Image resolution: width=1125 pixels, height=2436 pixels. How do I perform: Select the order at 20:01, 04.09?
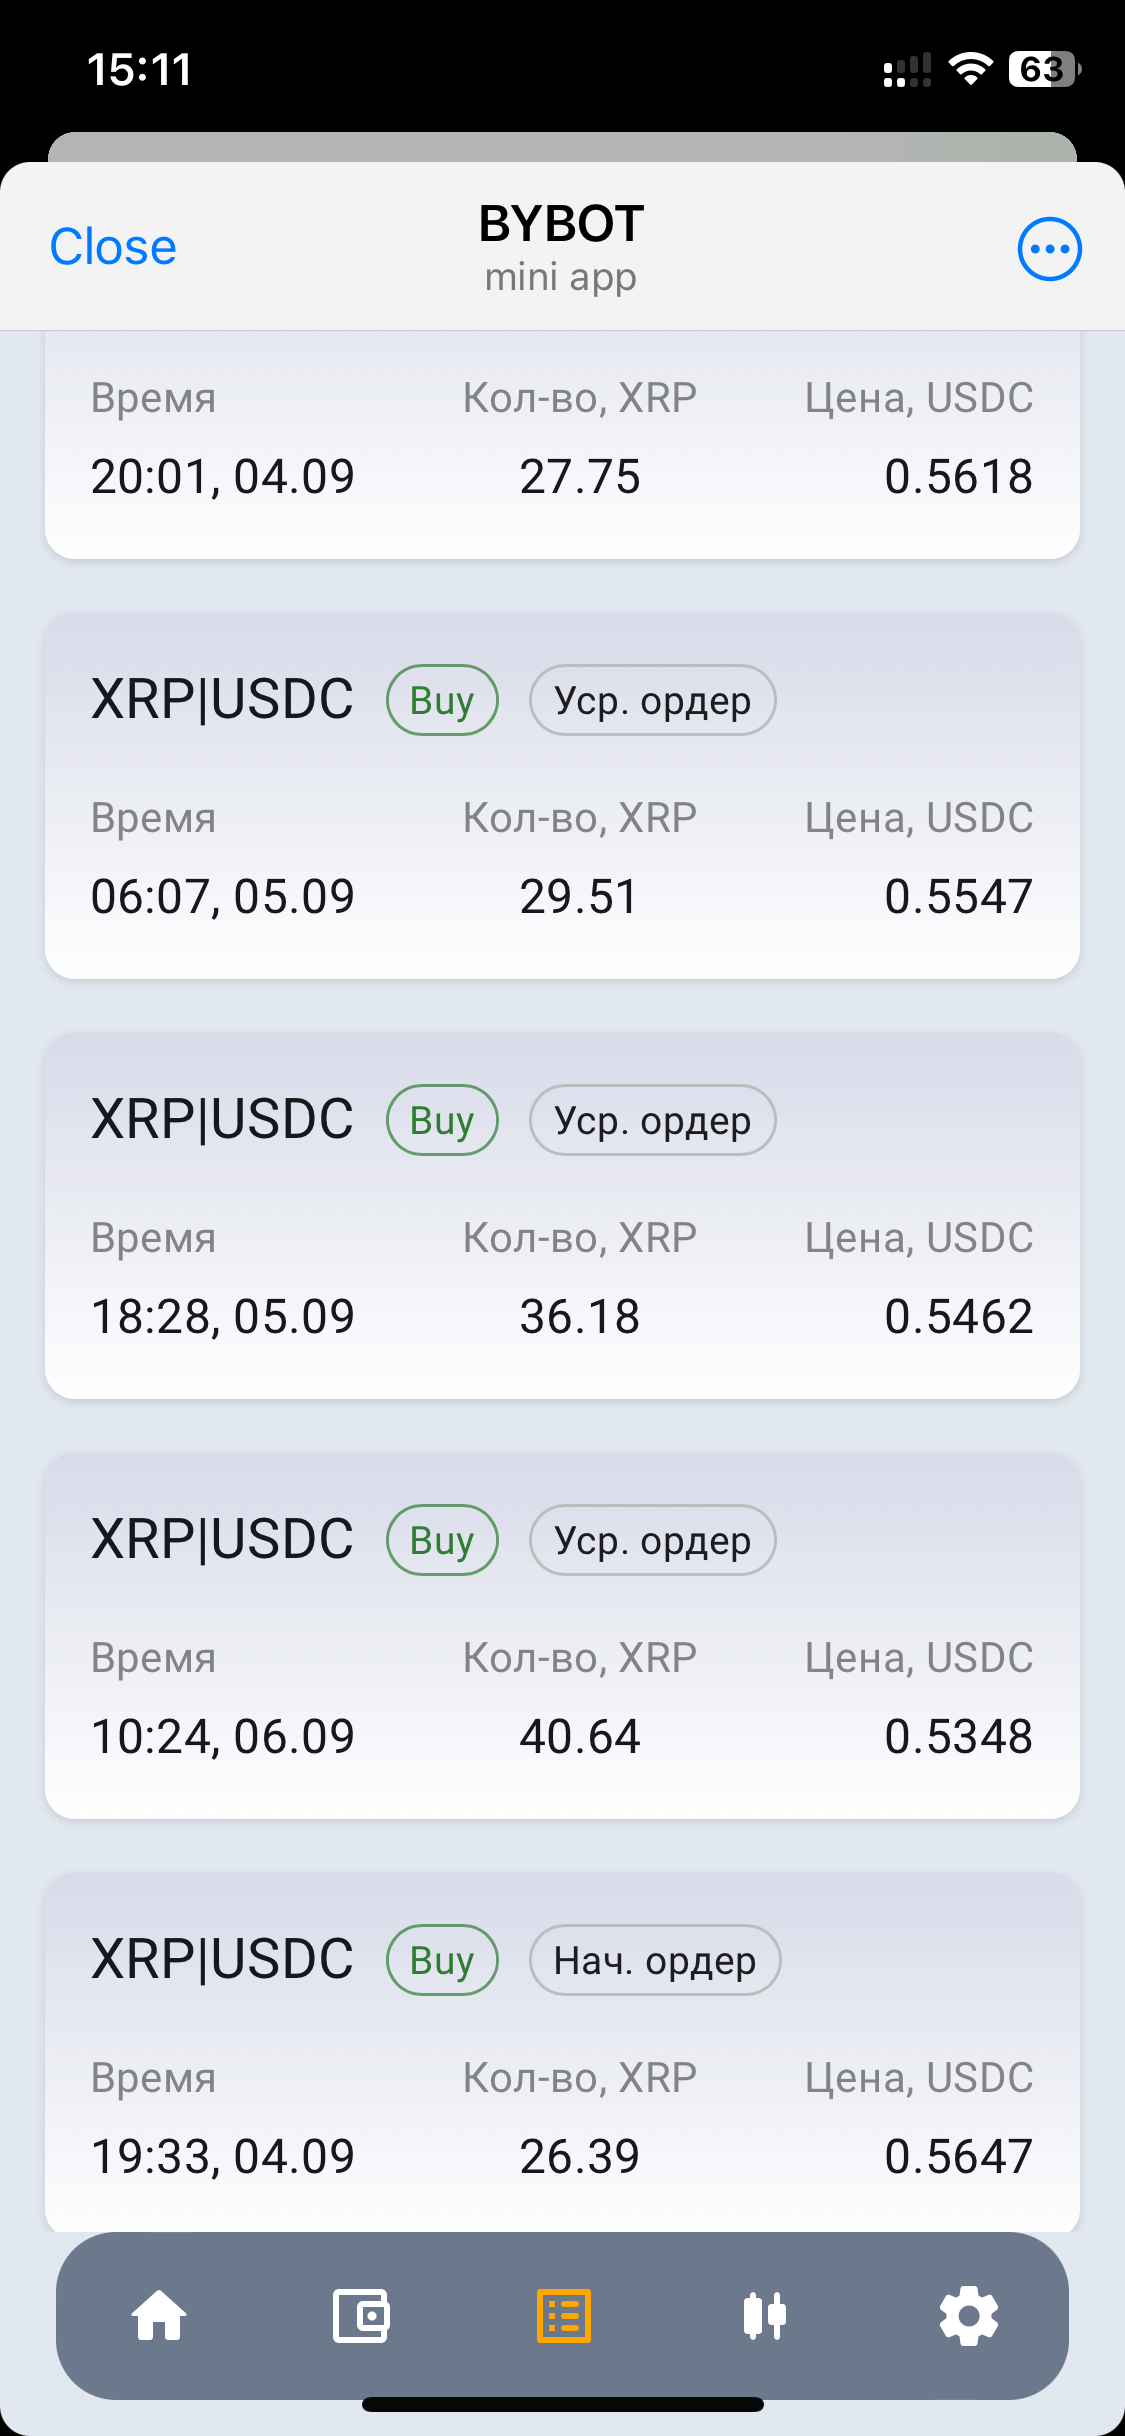[562, 445]
